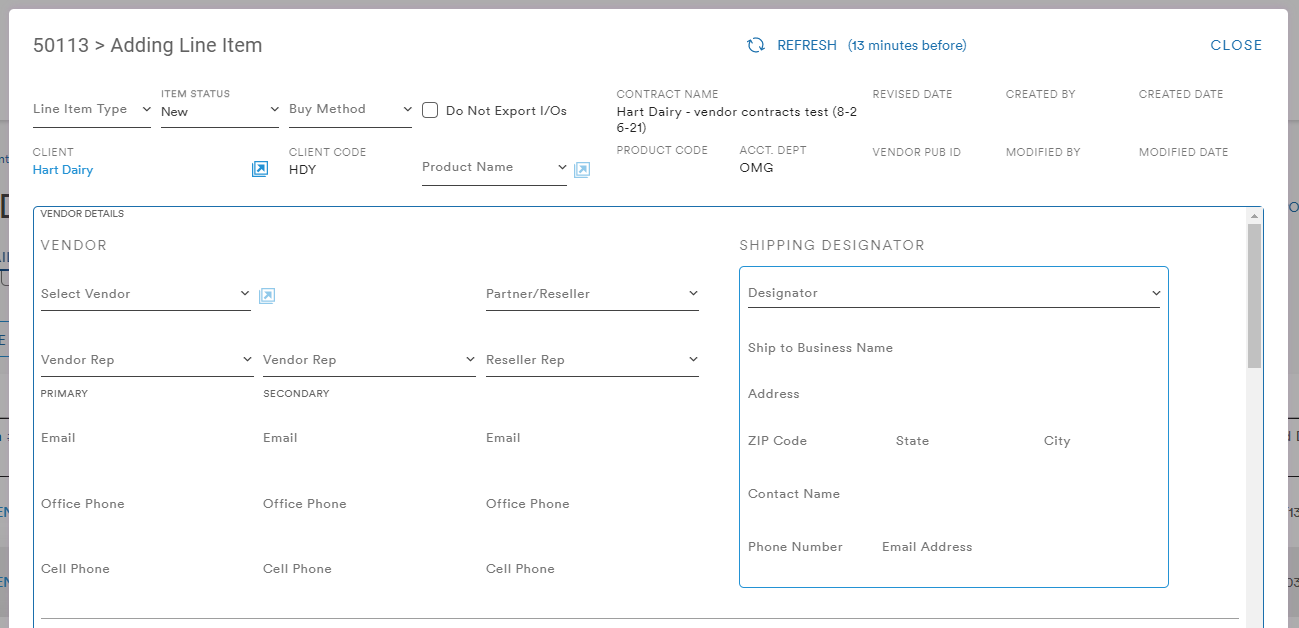Toggle Do Not Export I/Os checkbox

coord(430,110)
